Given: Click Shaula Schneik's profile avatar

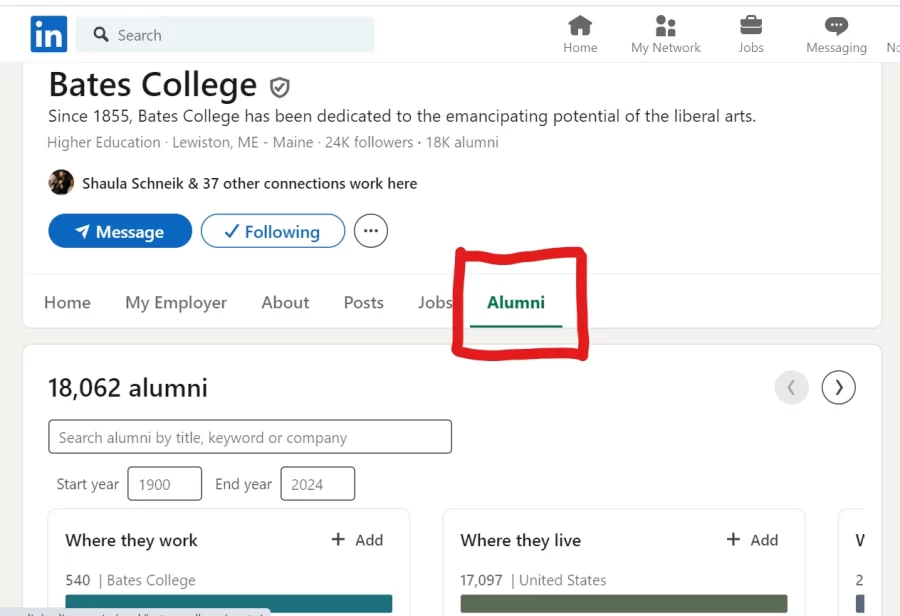Looking at the screenshot, I should (x=61, y=183).
